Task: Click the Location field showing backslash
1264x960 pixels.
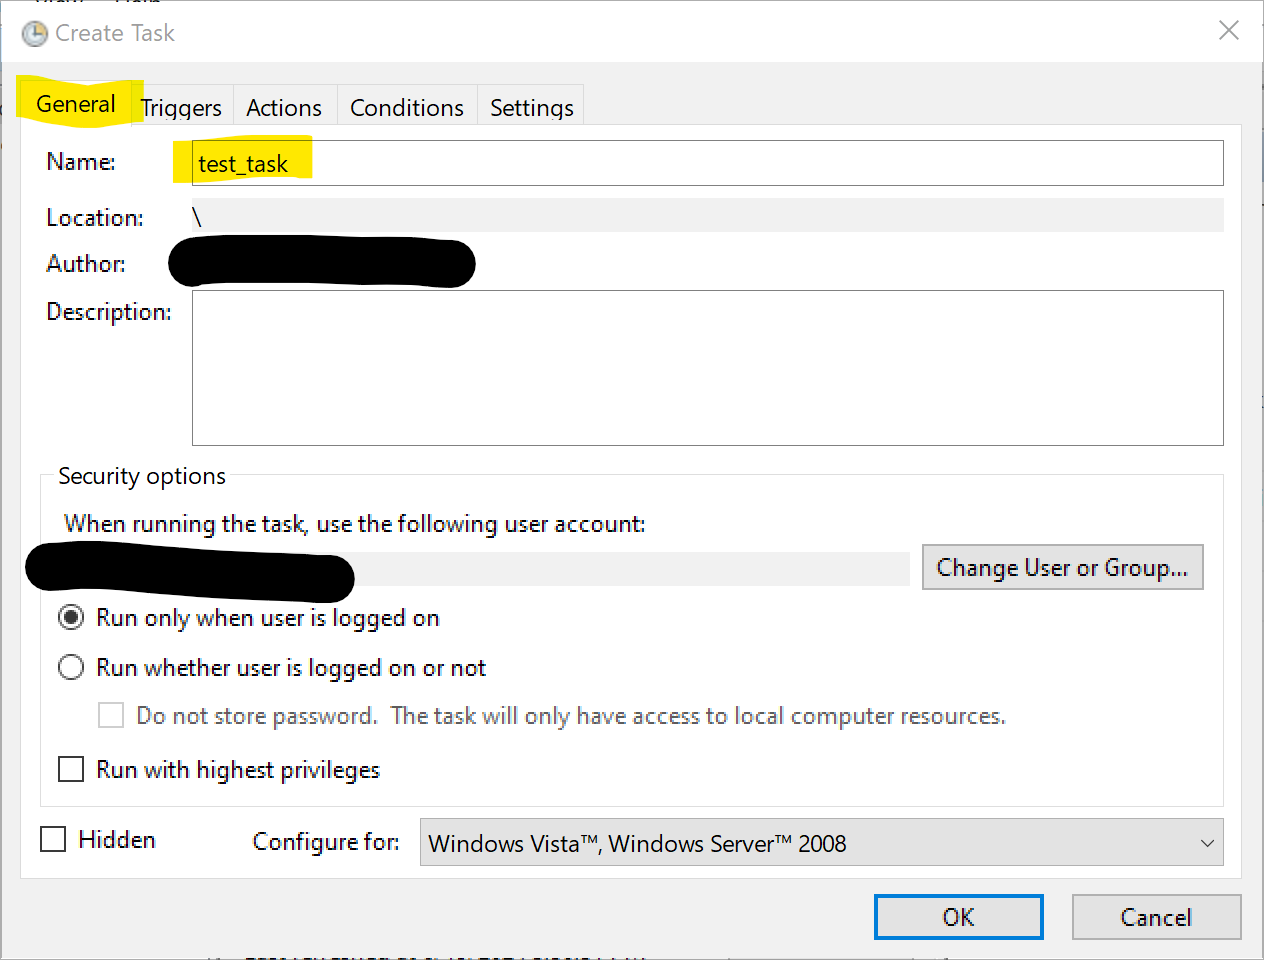Action: click(708, 216)
